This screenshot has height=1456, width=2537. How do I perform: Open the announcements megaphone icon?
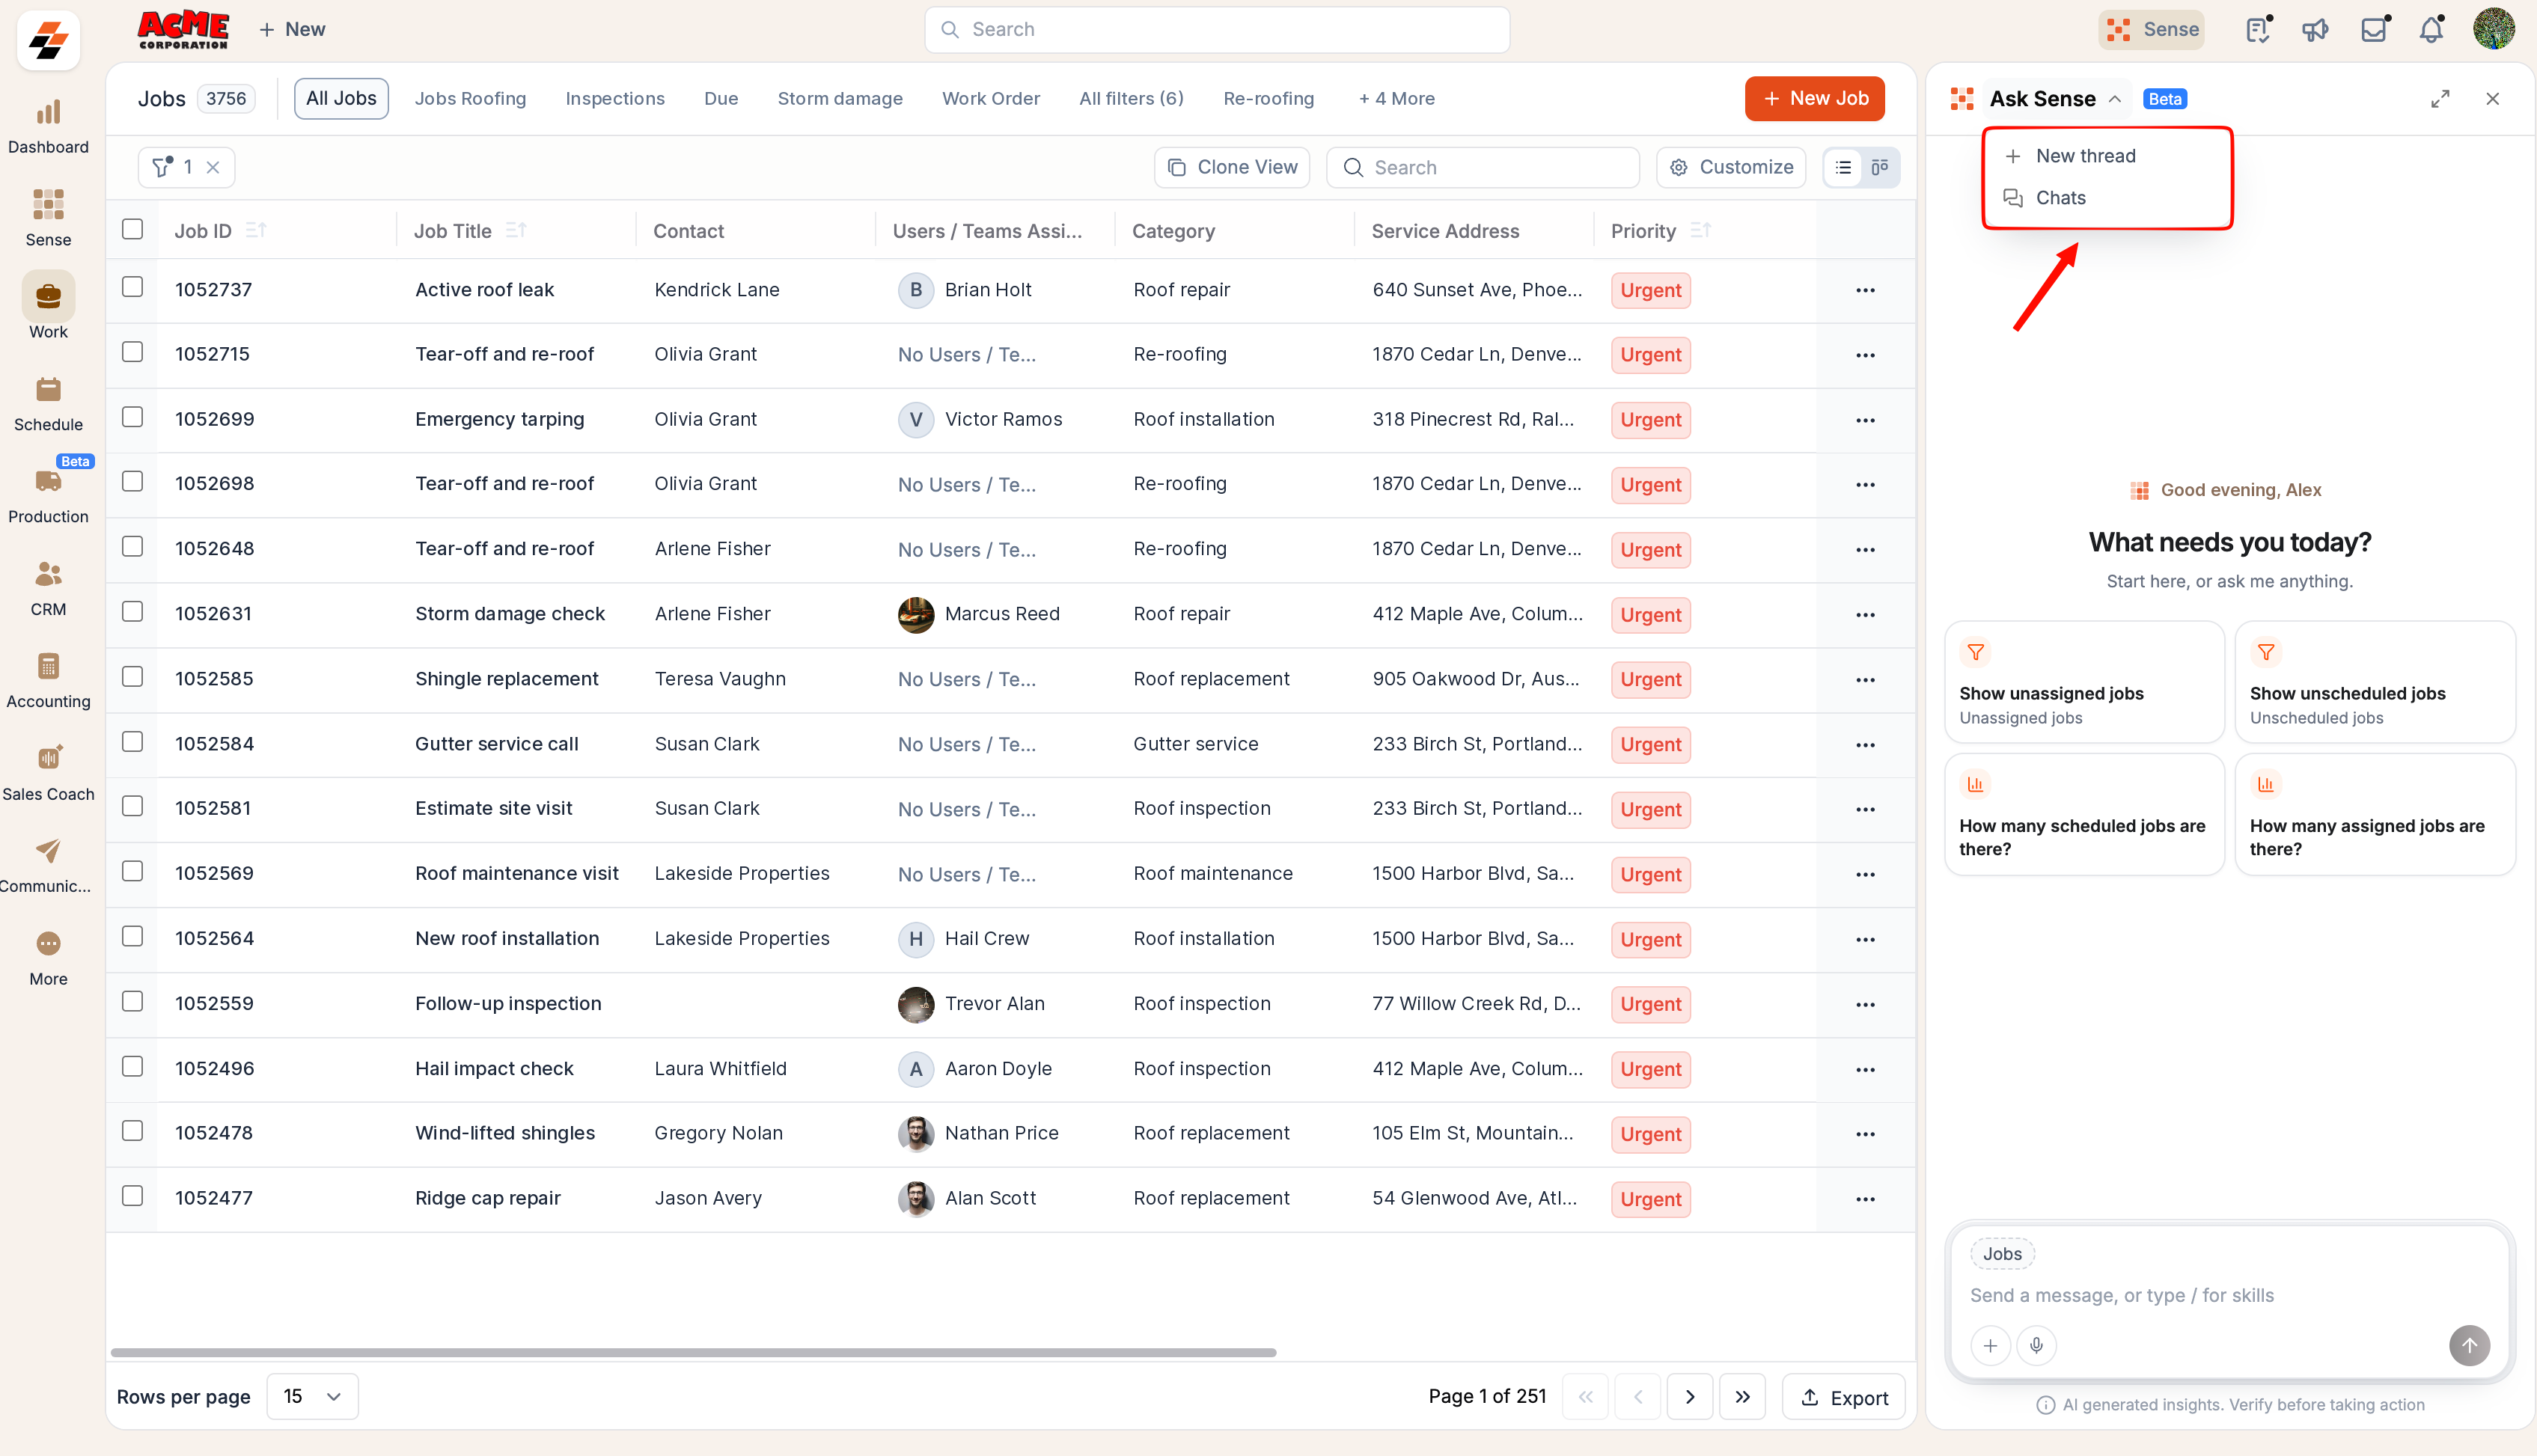coord(2315,30)
